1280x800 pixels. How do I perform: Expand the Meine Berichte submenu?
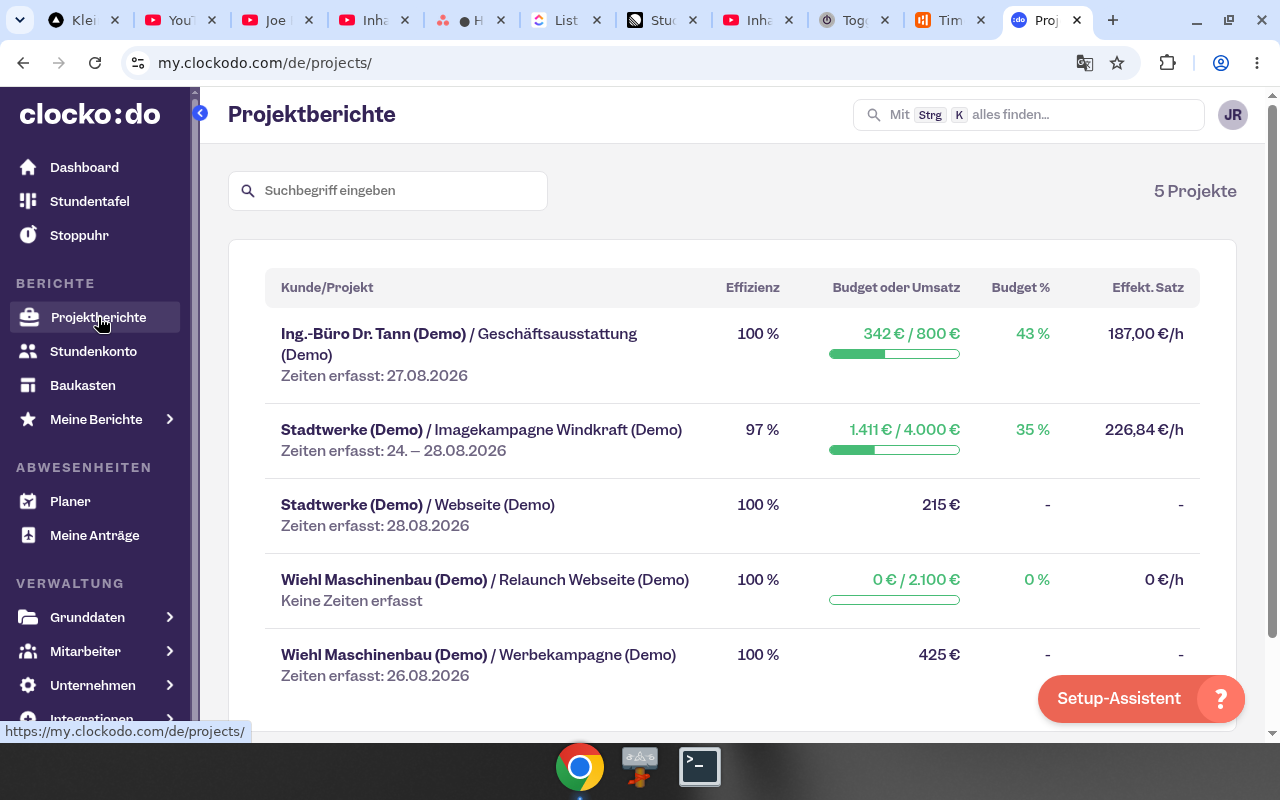170,419
